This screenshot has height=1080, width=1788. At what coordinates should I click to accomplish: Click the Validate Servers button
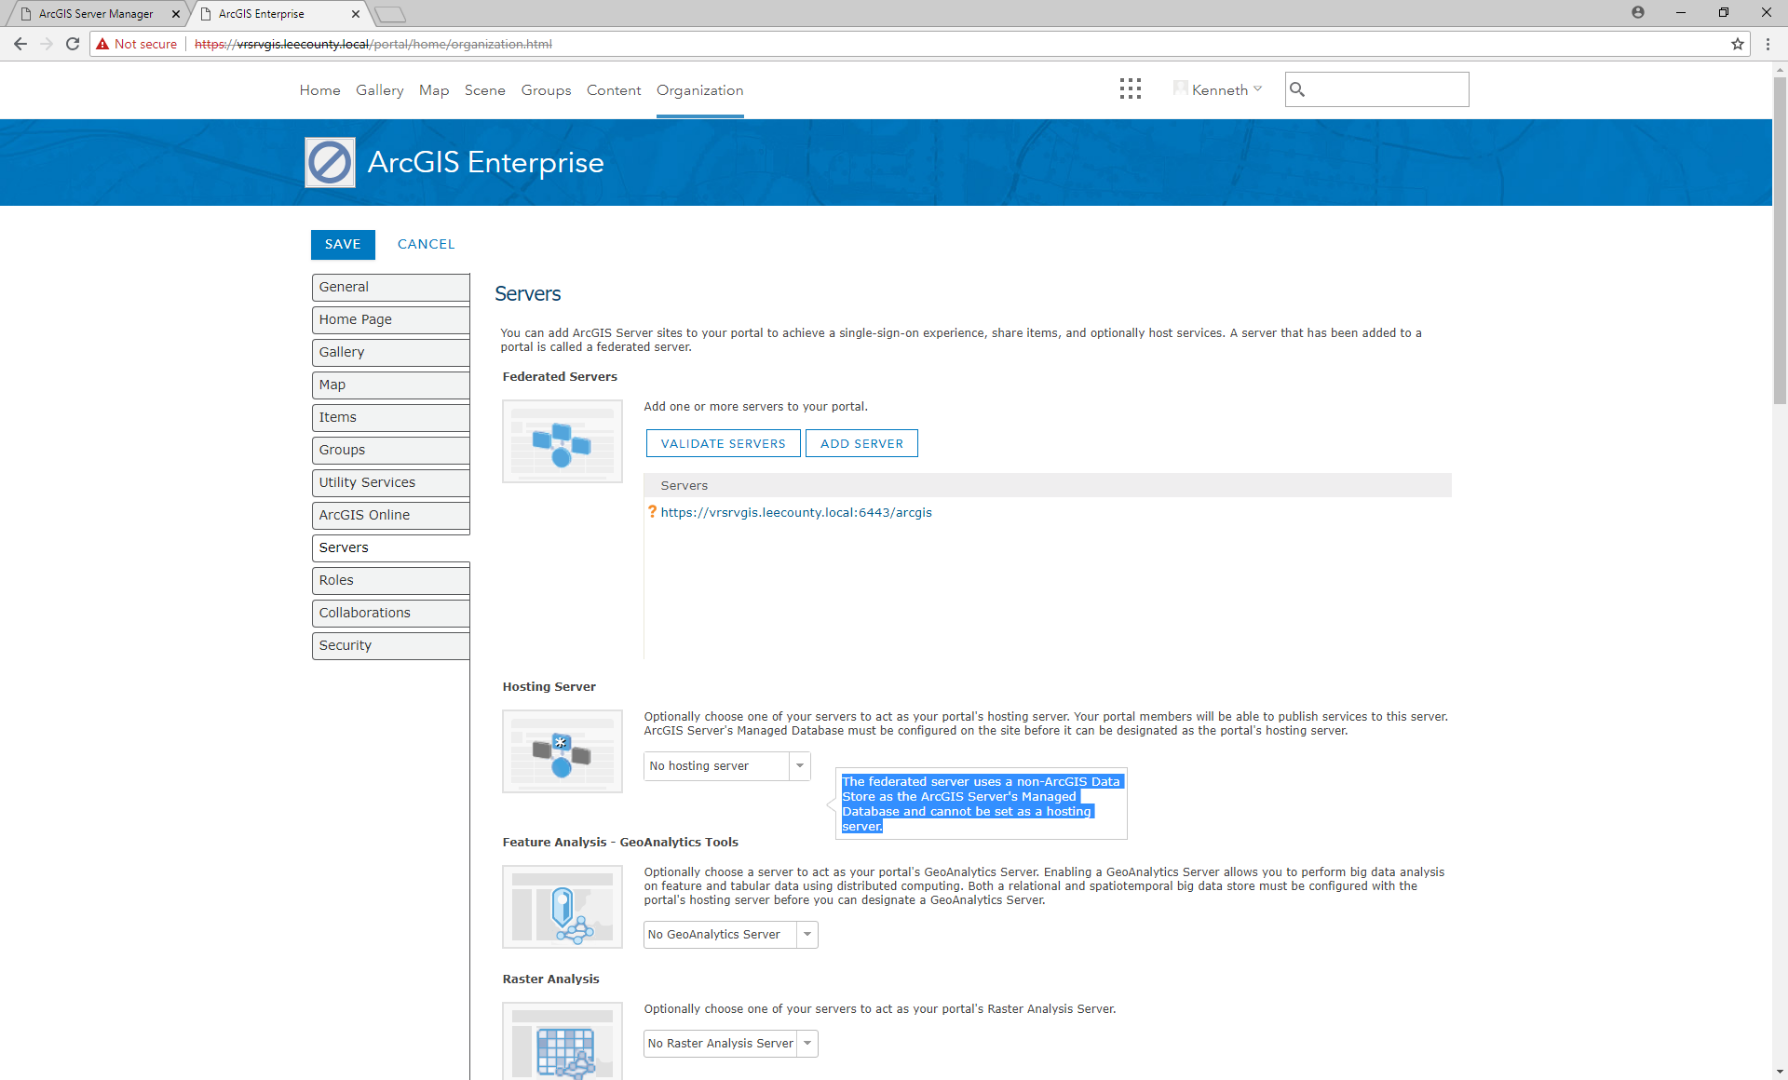coord(723,443)
